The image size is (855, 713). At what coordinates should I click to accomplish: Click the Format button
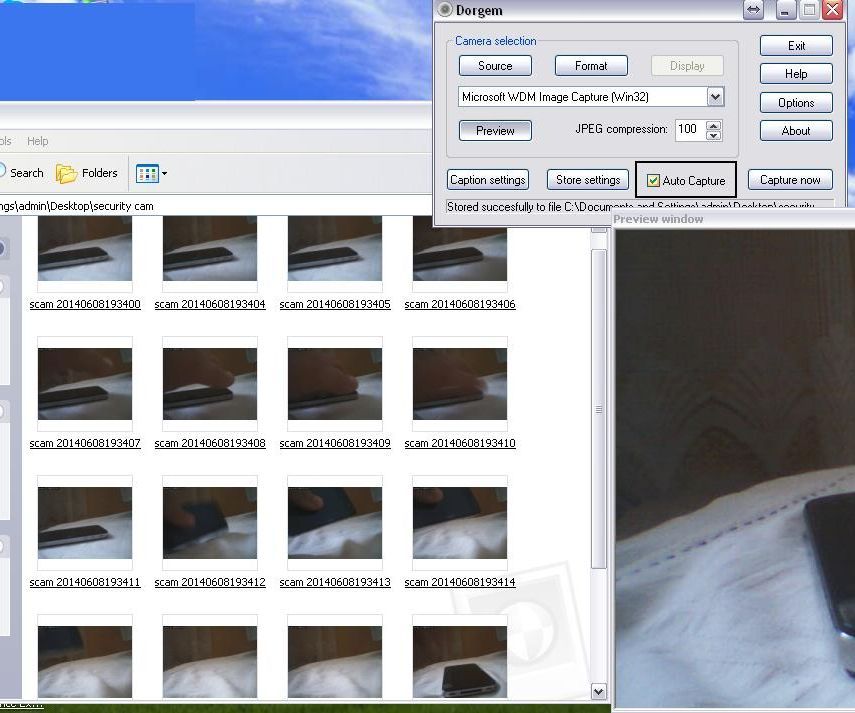[591, 65]
